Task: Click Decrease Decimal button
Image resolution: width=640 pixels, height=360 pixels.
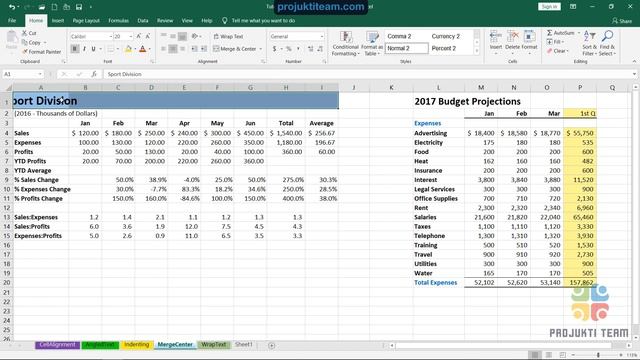Action: [320, 49]
